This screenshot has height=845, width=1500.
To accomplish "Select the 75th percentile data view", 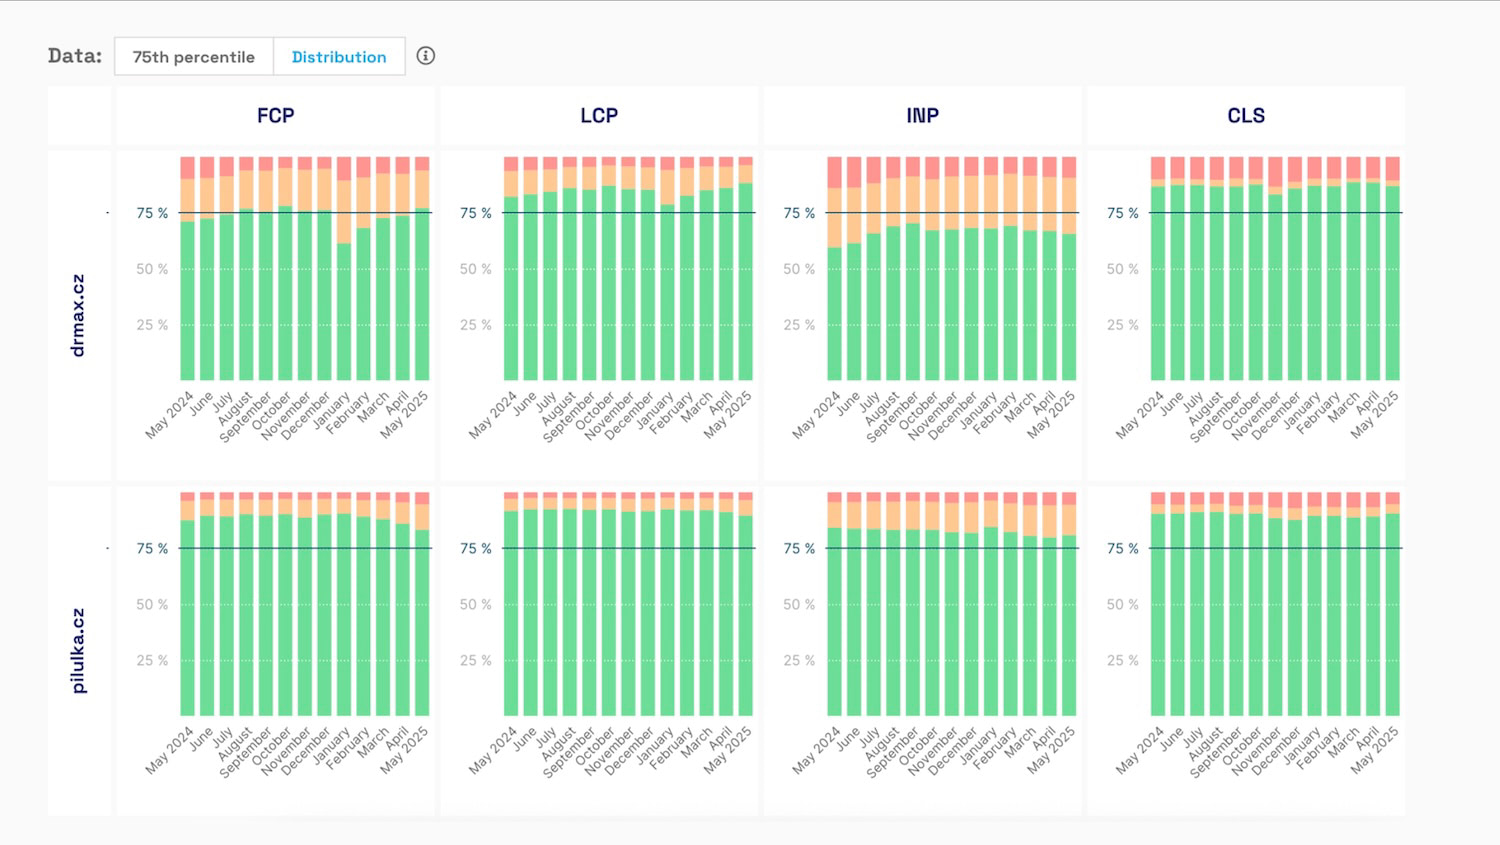I will click(x=194, y=57).
